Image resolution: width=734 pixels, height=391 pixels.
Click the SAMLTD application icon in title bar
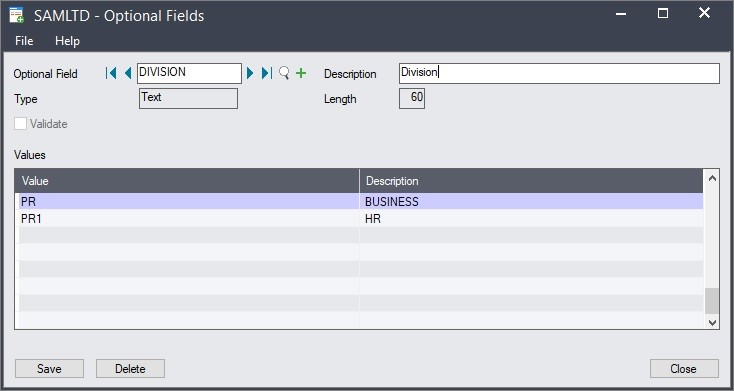16,15
